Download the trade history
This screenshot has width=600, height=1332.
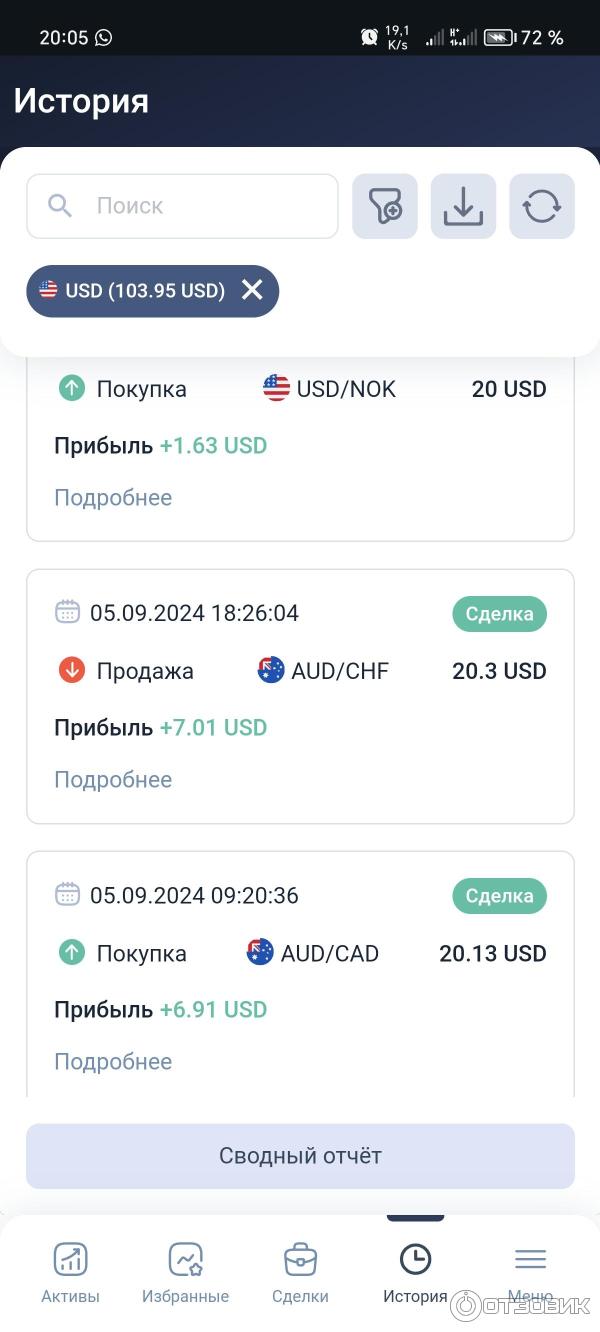(463, 206)
